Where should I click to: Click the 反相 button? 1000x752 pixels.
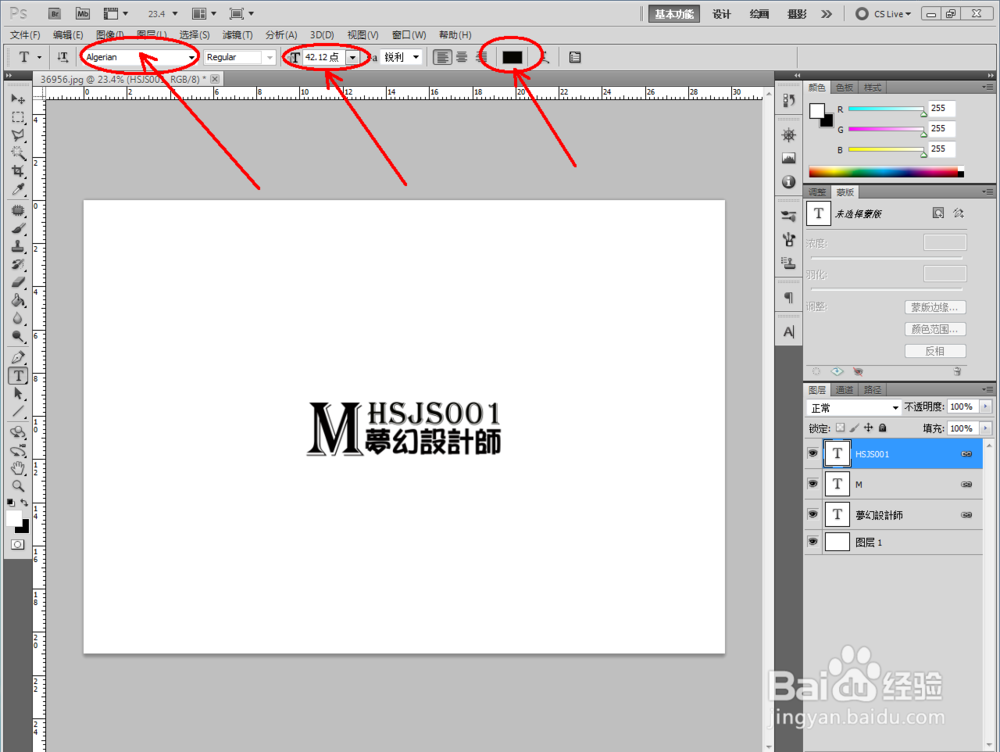point(935,351)
